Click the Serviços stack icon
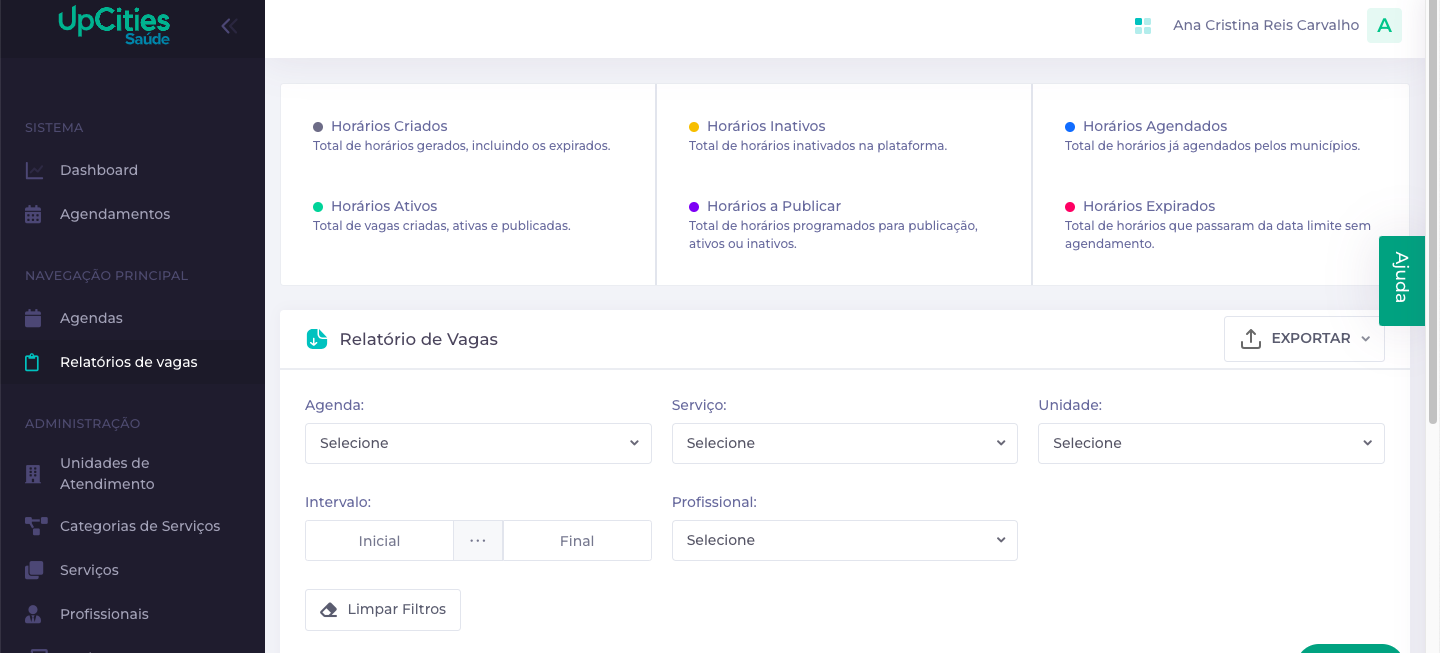Image resolution: width=1440 pixels, height=653 pixels. (34, 570)
